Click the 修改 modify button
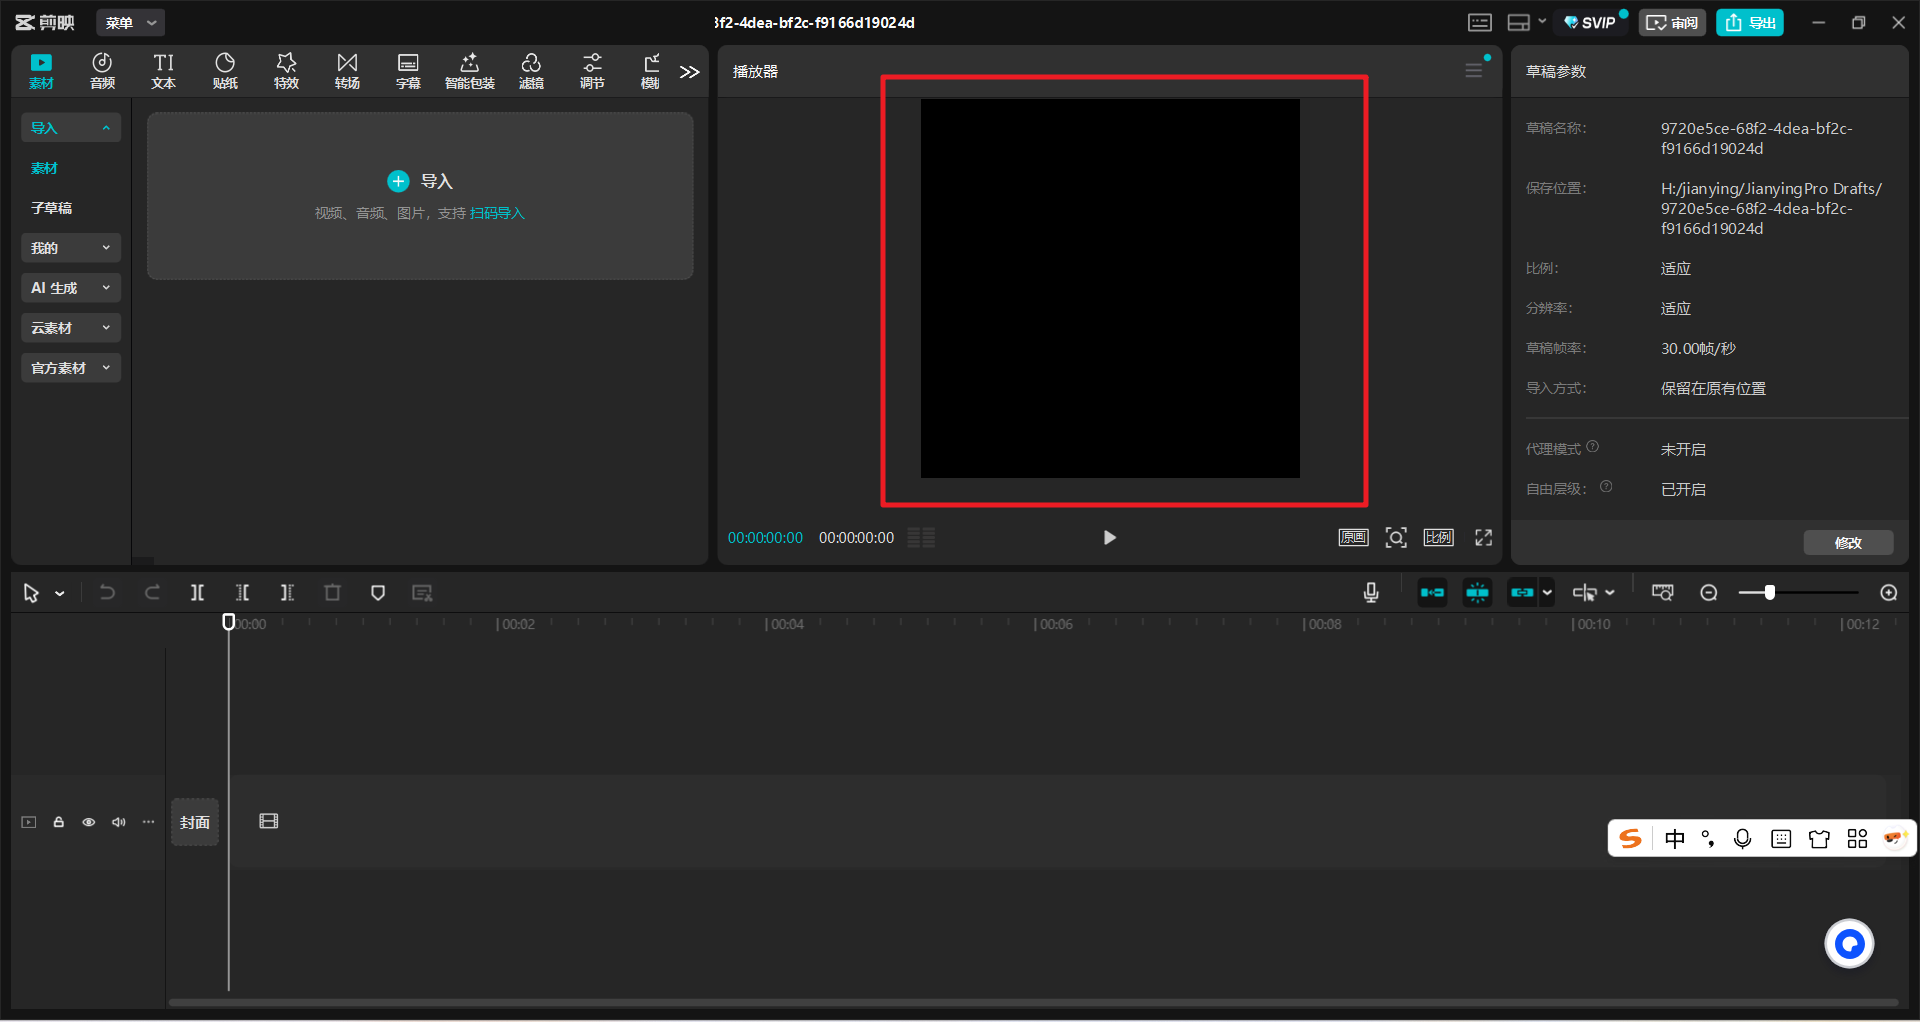Image resolution: width=1920 pixels, height=1022 pixels. [x=1847, y=543]
